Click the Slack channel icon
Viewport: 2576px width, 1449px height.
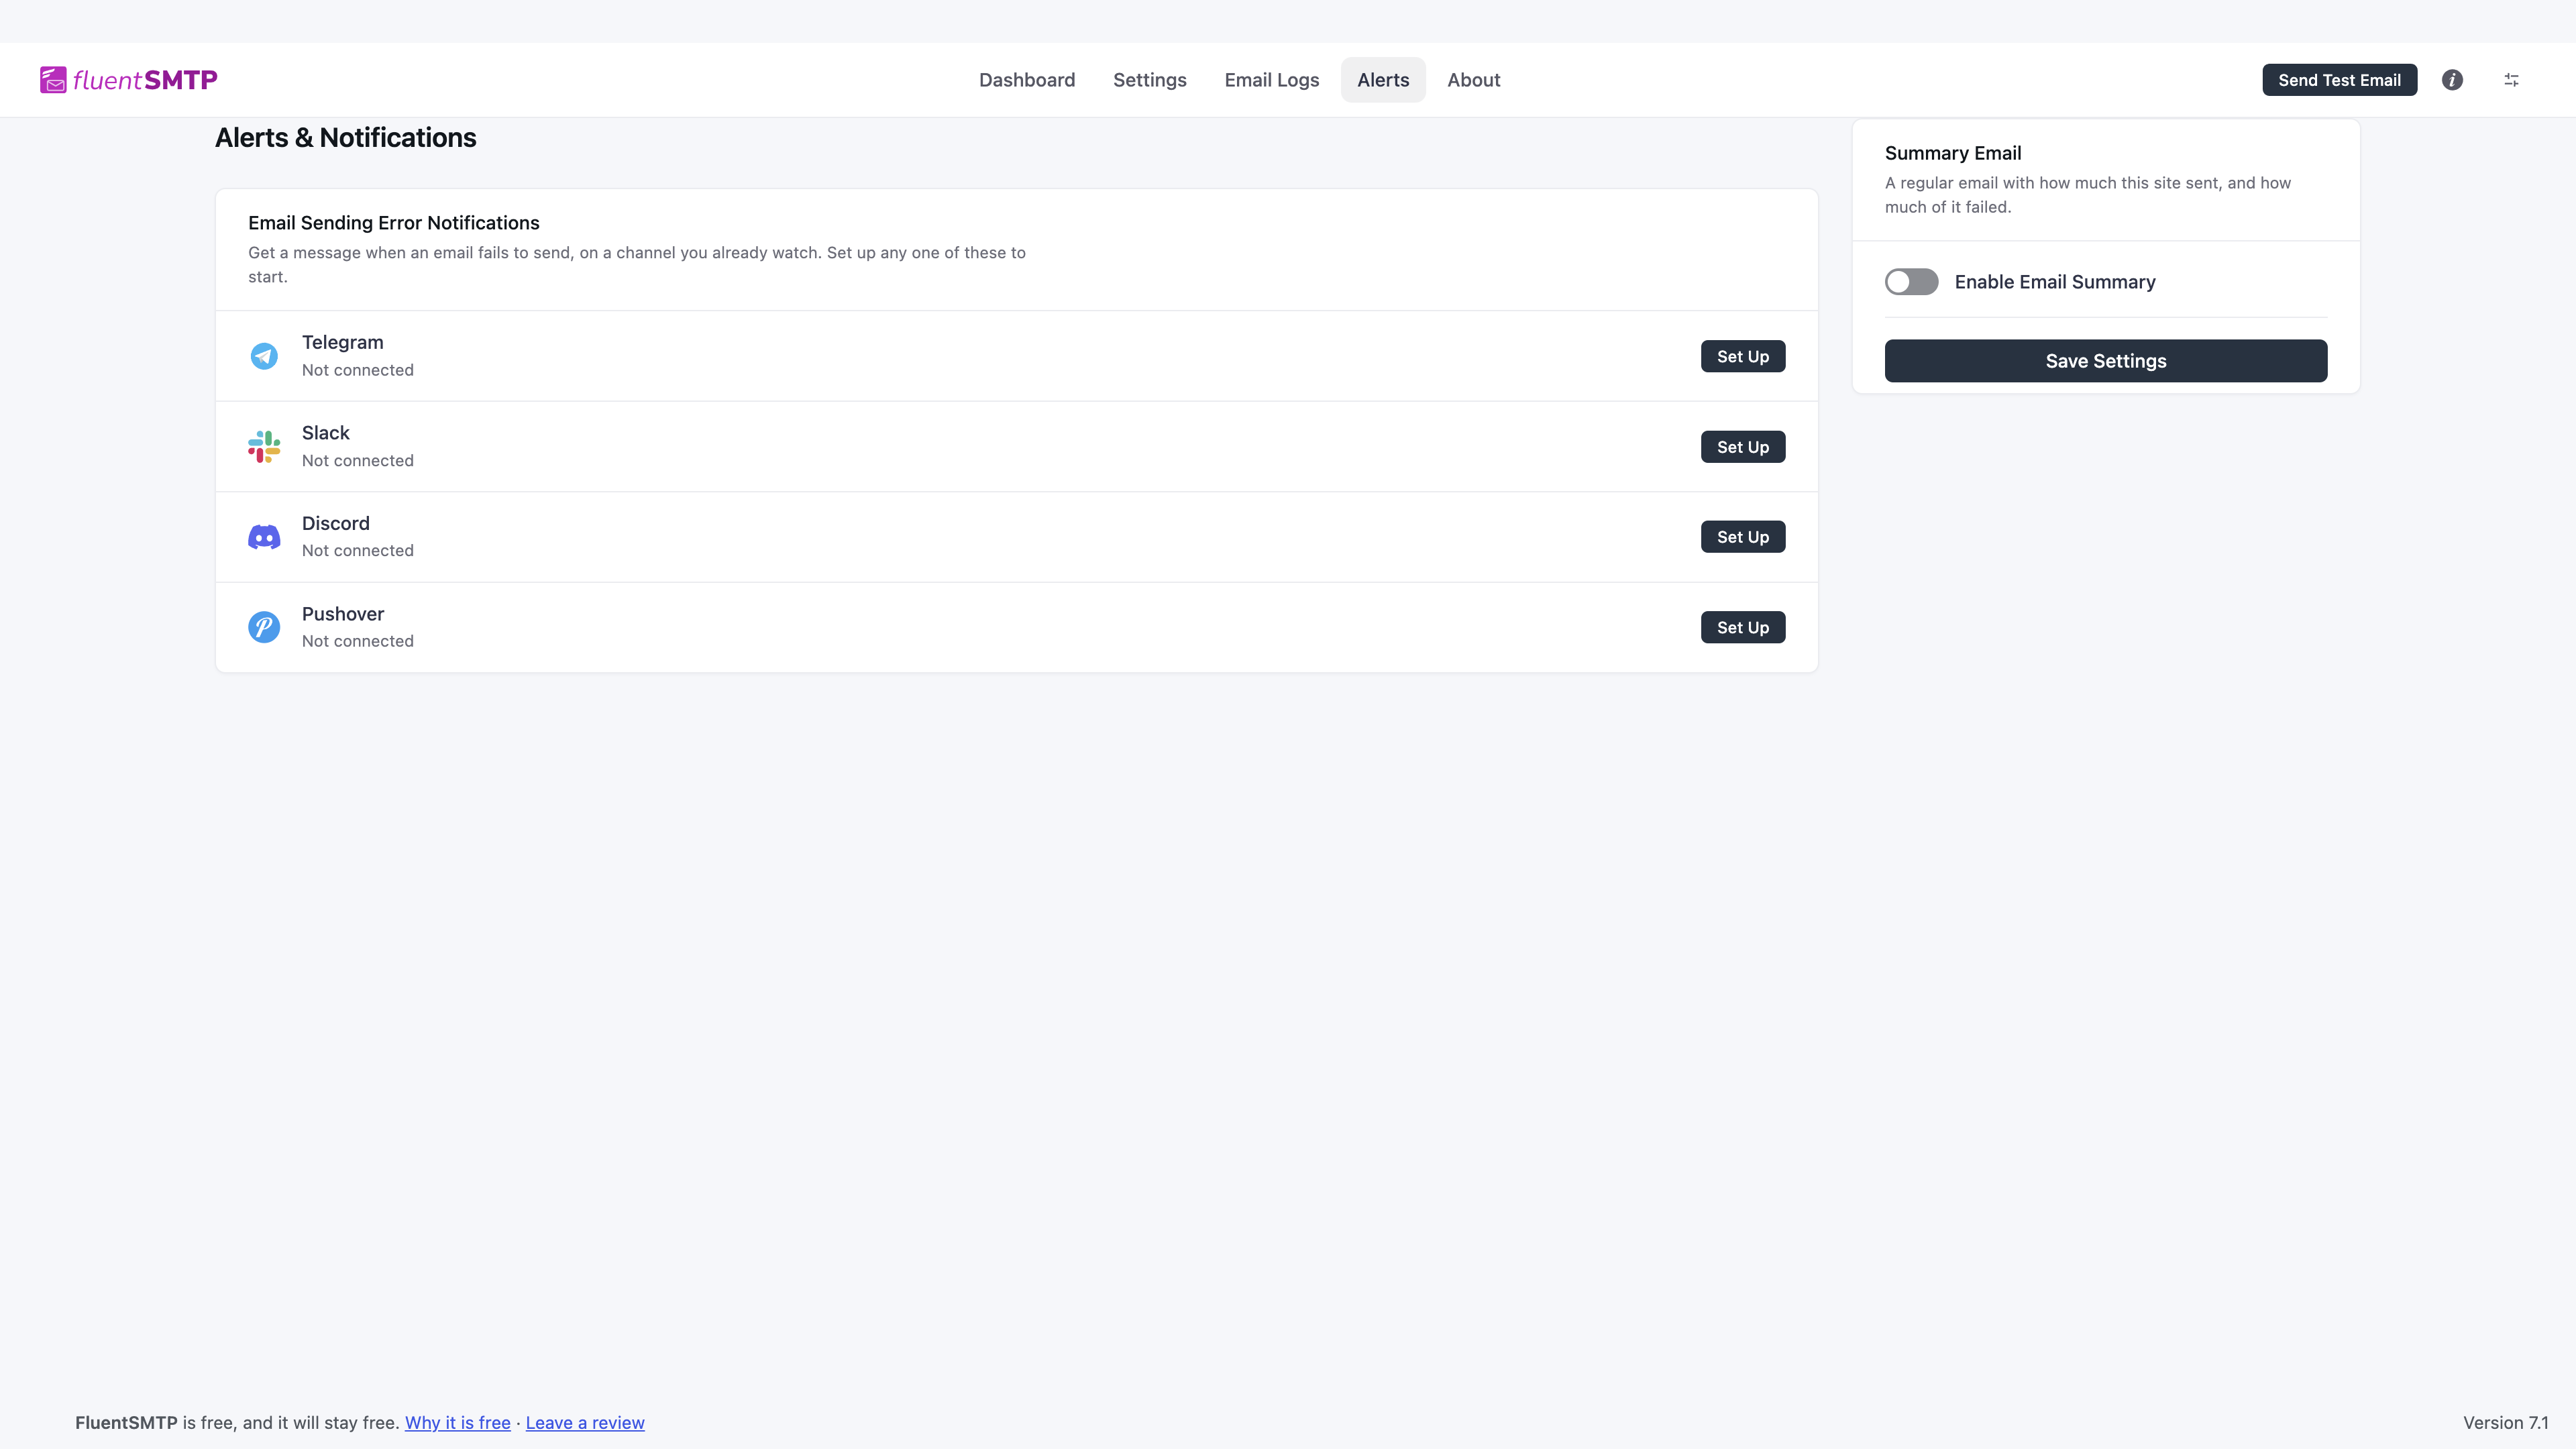[x=264, y=447]
